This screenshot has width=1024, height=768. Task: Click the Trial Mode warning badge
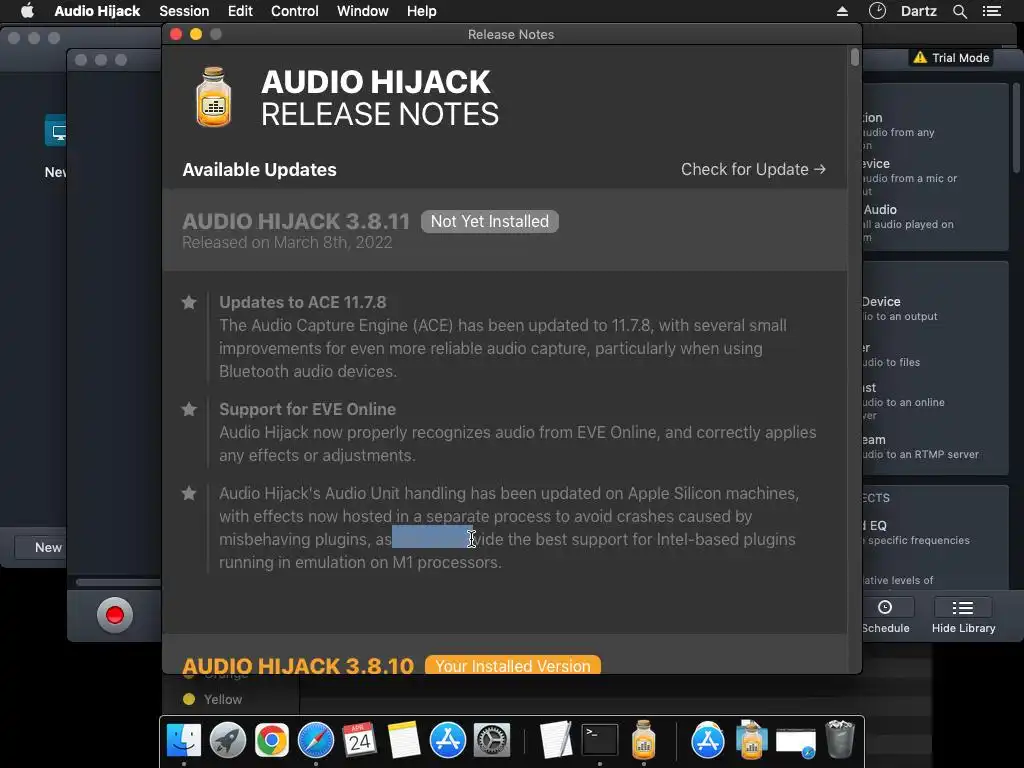click(x=951, y=57)
